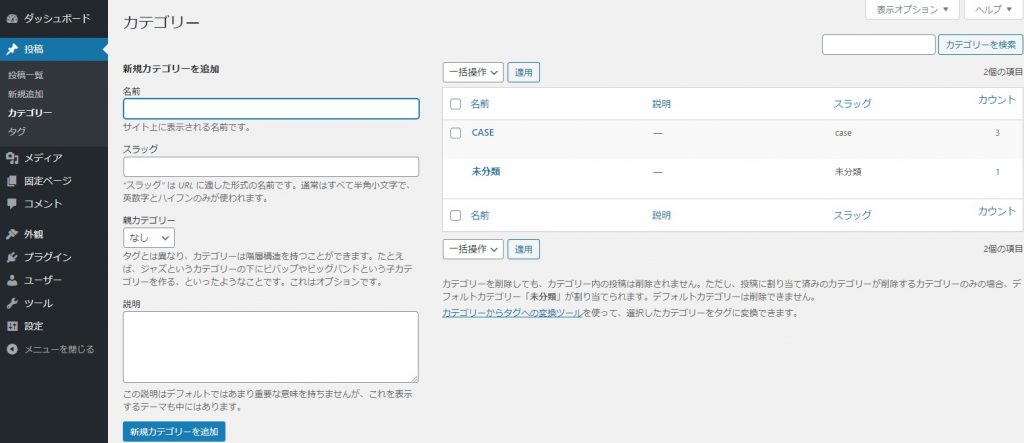Open 固定ページ menu item
Image resolution: width=1024 pixels, height=443 pixels.
coord(54,181)
